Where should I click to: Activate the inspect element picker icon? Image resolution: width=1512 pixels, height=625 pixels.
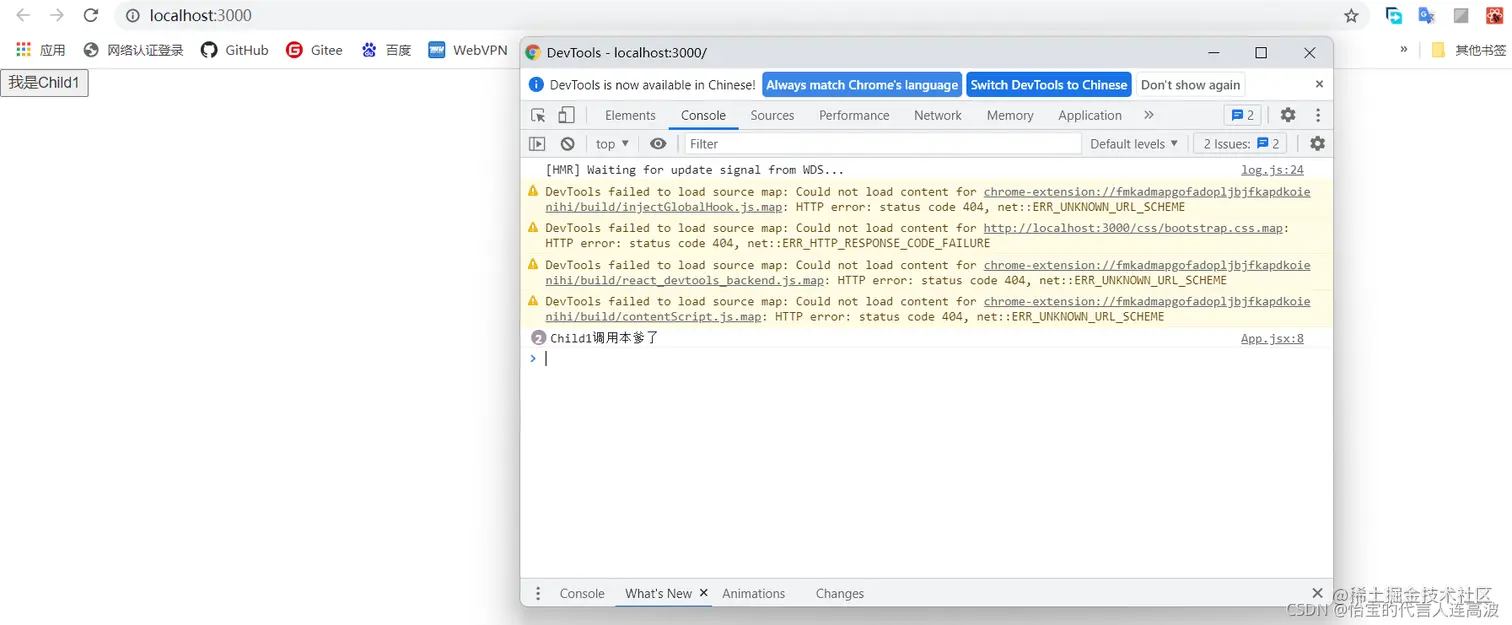click(x=538, y=115)
